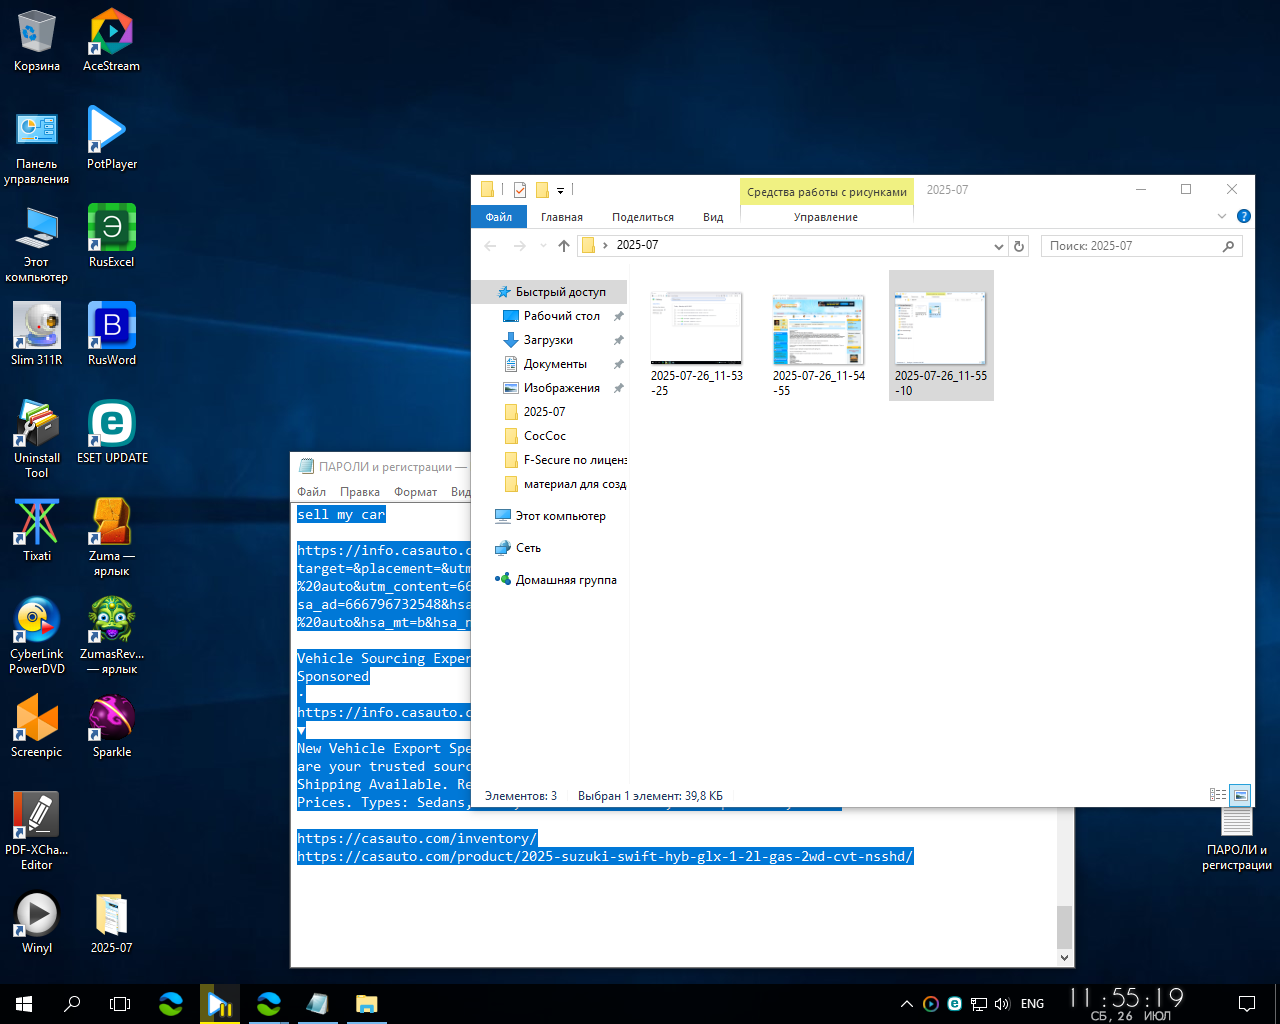Open the Explorer help question mark icon
The height and width of the screenshot is (1024, 1280).
(x=1243, y=216)
